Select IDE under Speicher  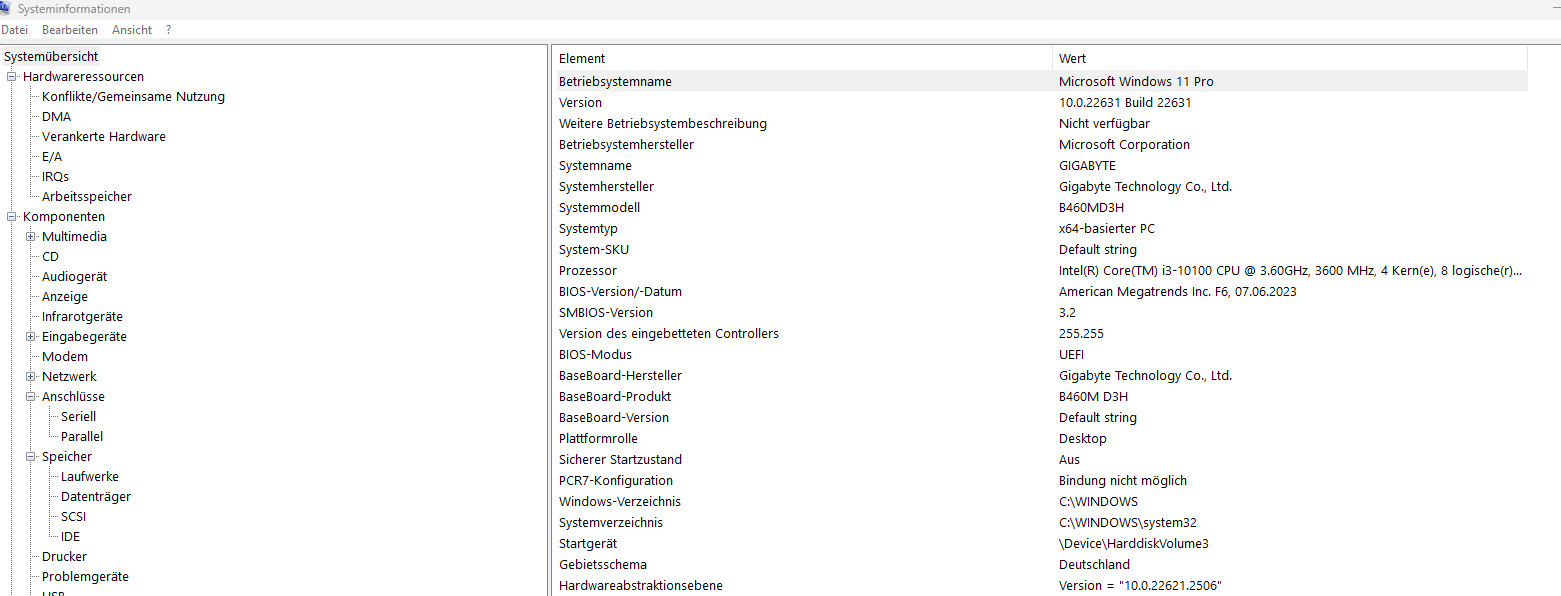click(70, 537)
